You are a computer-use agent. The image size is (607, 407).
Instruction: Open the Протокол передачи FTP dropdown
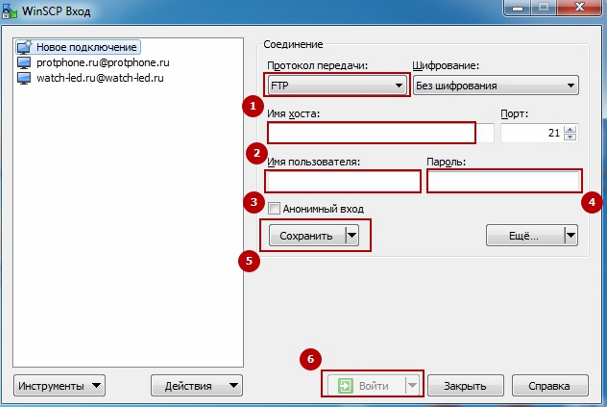pos(336,86)
